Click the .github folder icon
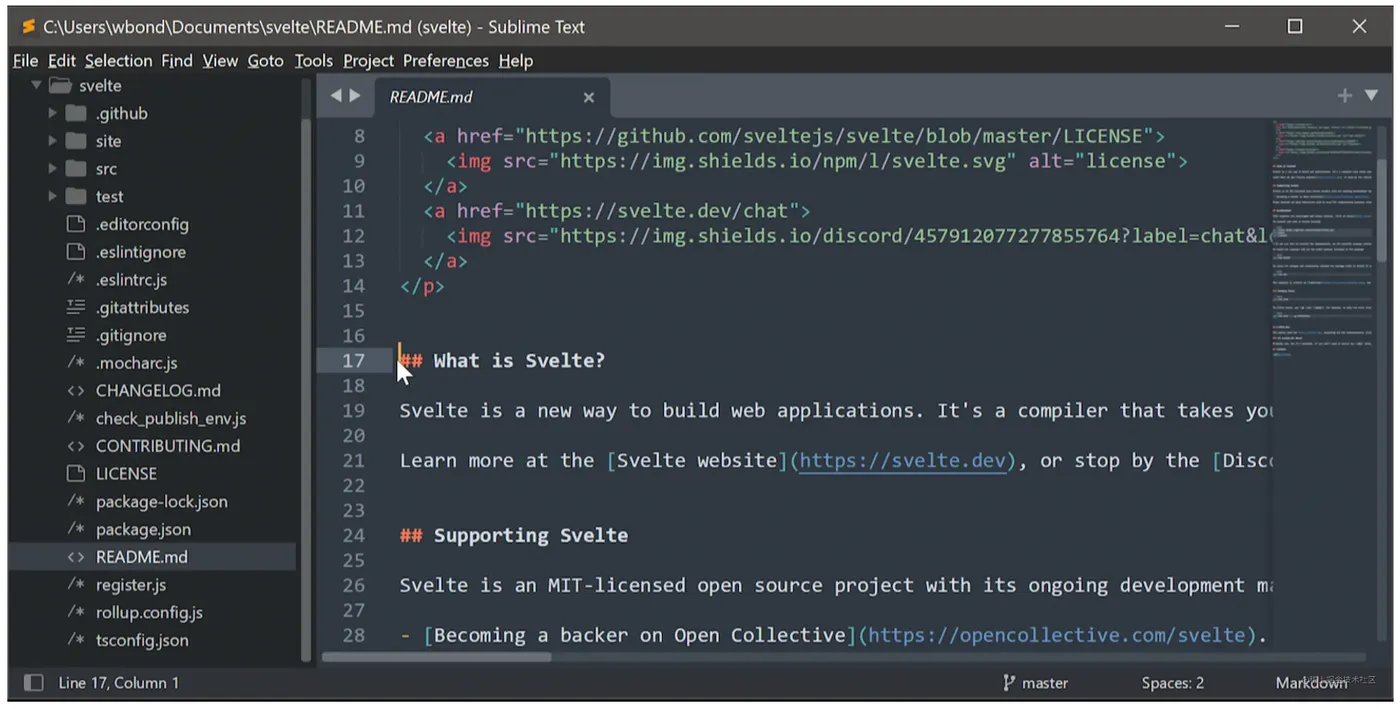 pos(76,113)
